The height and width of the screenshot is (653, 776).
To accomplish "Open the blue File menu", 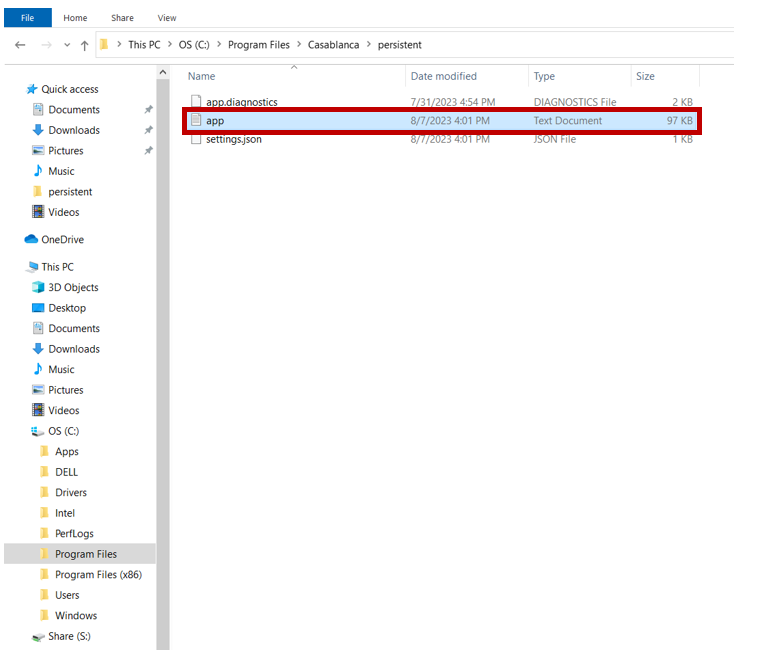I will (x=27, y=17).
